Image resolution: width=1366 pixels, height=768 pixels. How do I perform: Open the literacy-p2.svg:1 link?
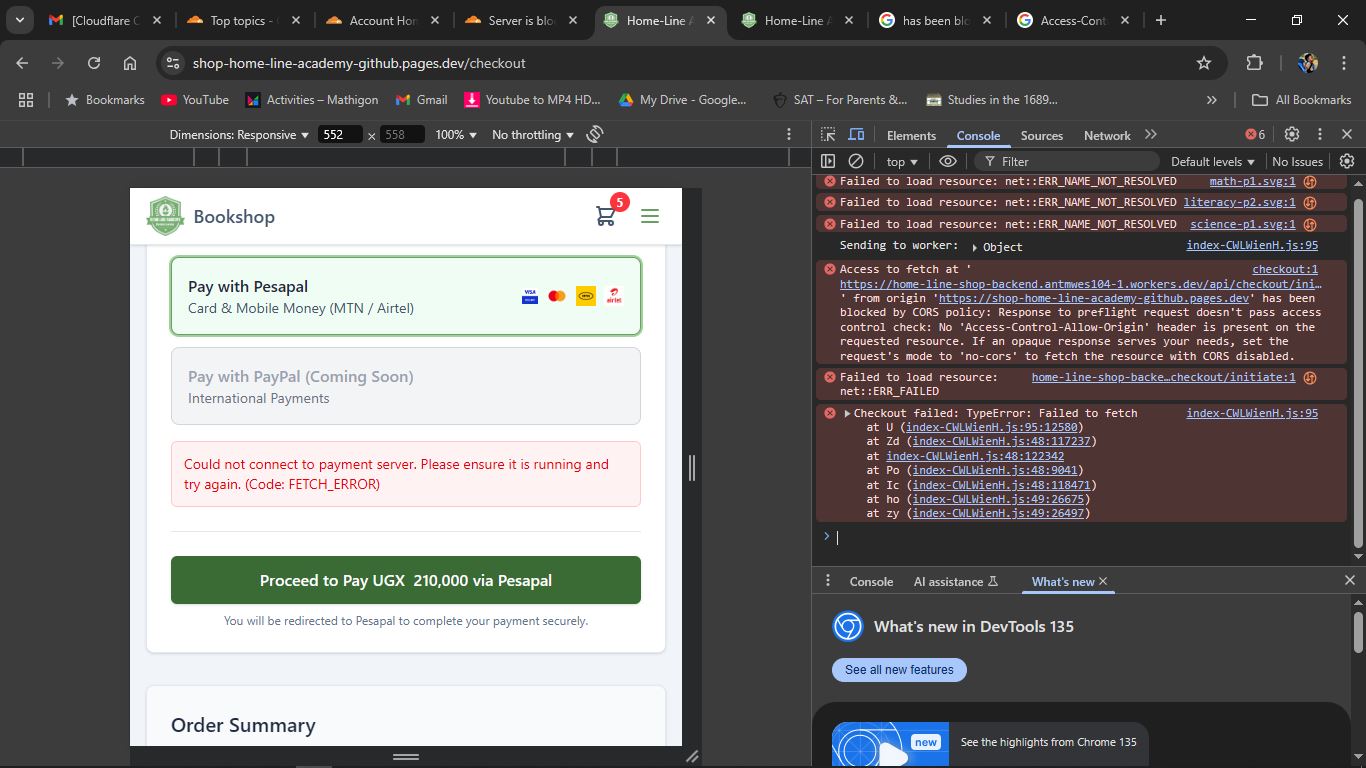click(1240, 202)
